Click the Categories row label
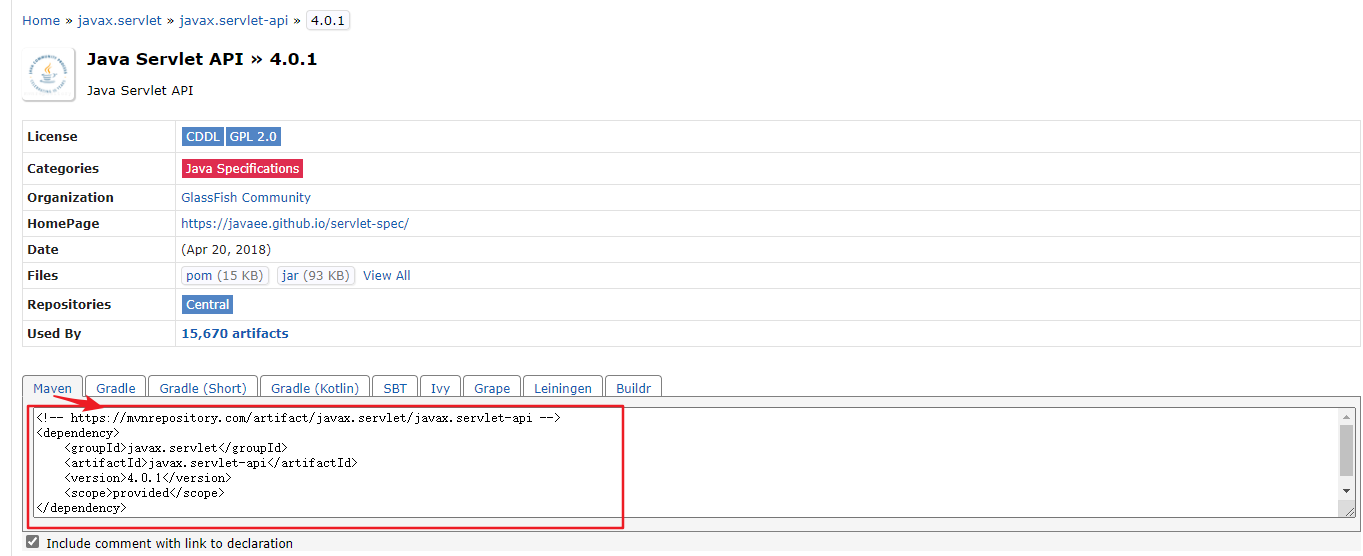Image resolution: width=1363 pixels, height=556 pixels. tap(63, 169)
